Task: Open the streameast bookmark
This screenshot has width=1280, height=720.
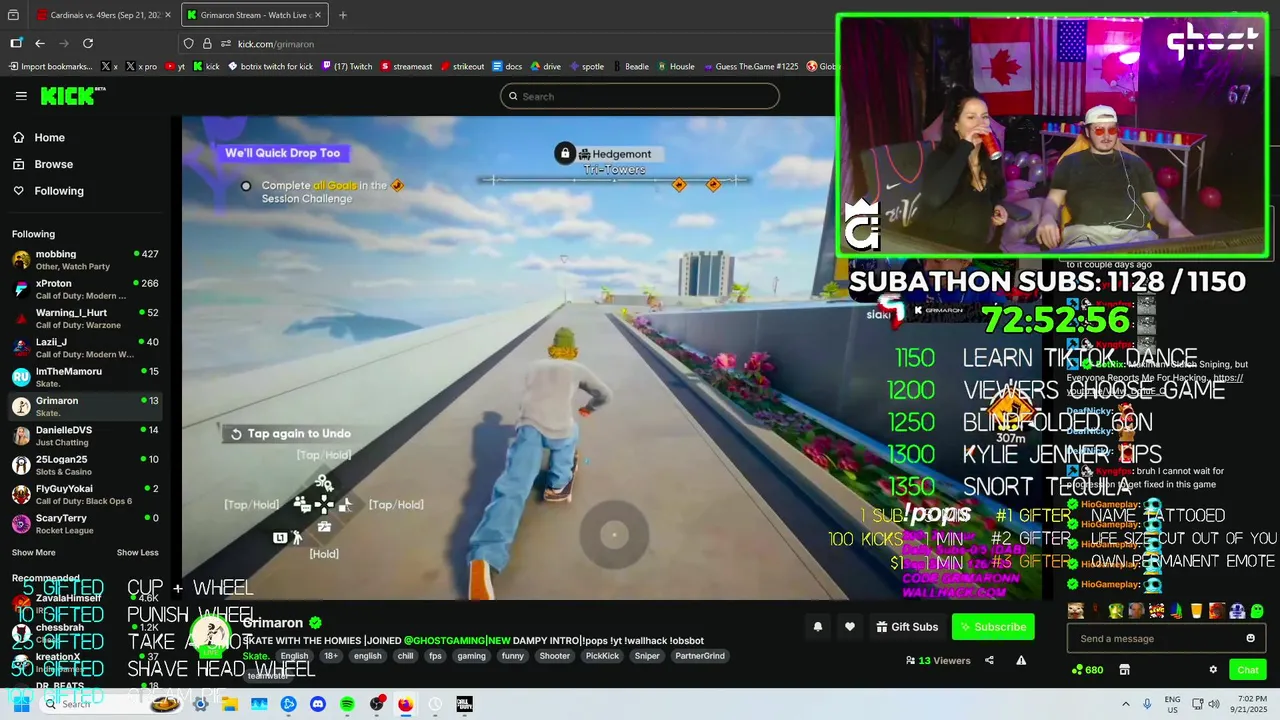Action: click(x=406, y=67)
